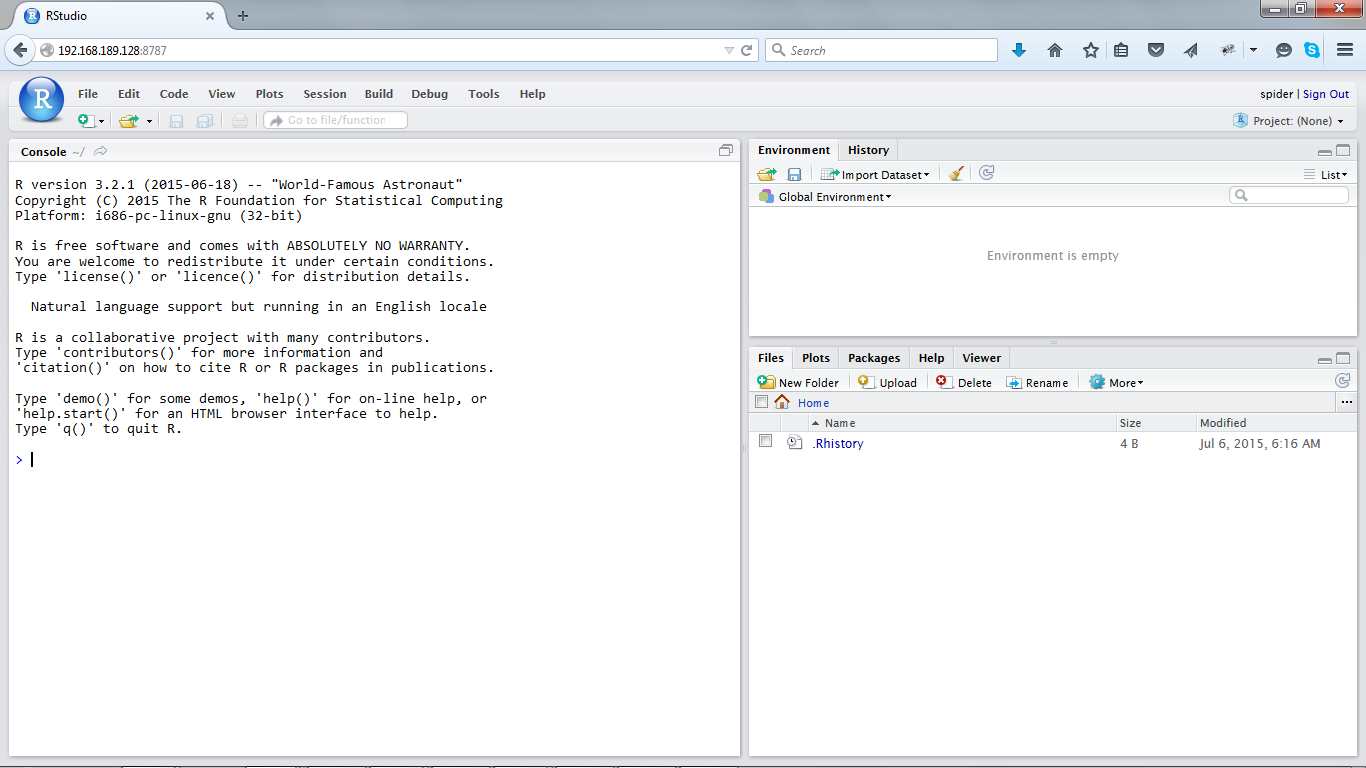This screenshot has height=768, width=1366.
Task: Open the View menu
Action: click(x=222, y=94)
